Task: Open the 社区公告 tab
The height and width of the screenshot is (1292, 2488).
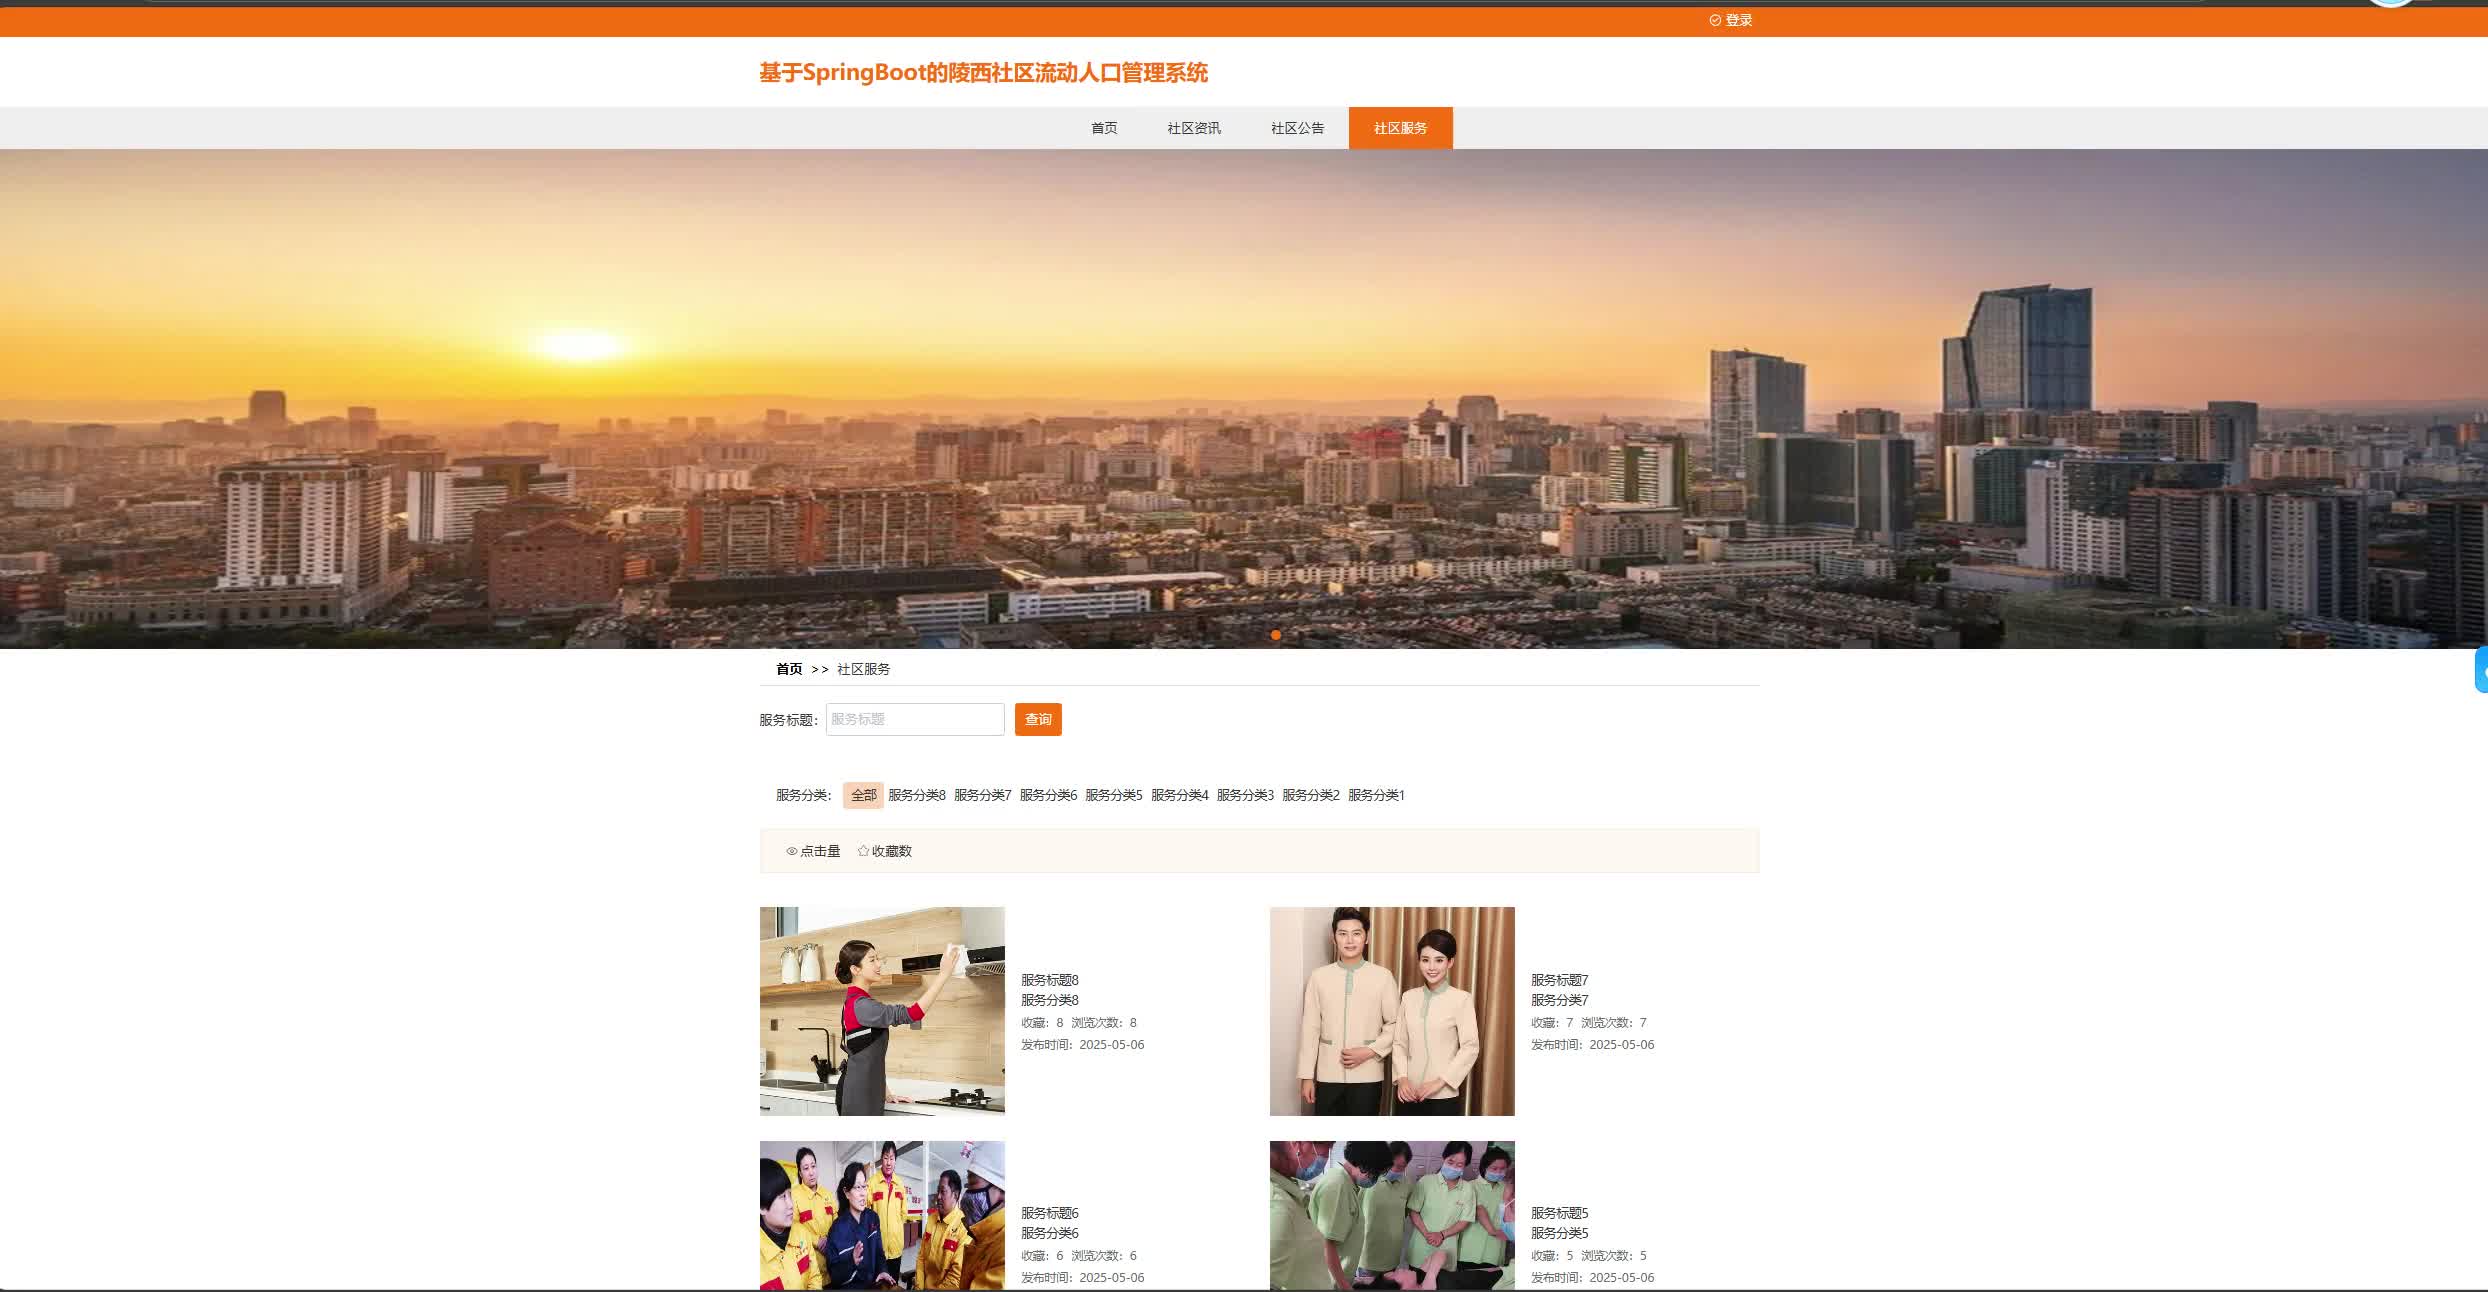Action: (x=1297, y=128)
